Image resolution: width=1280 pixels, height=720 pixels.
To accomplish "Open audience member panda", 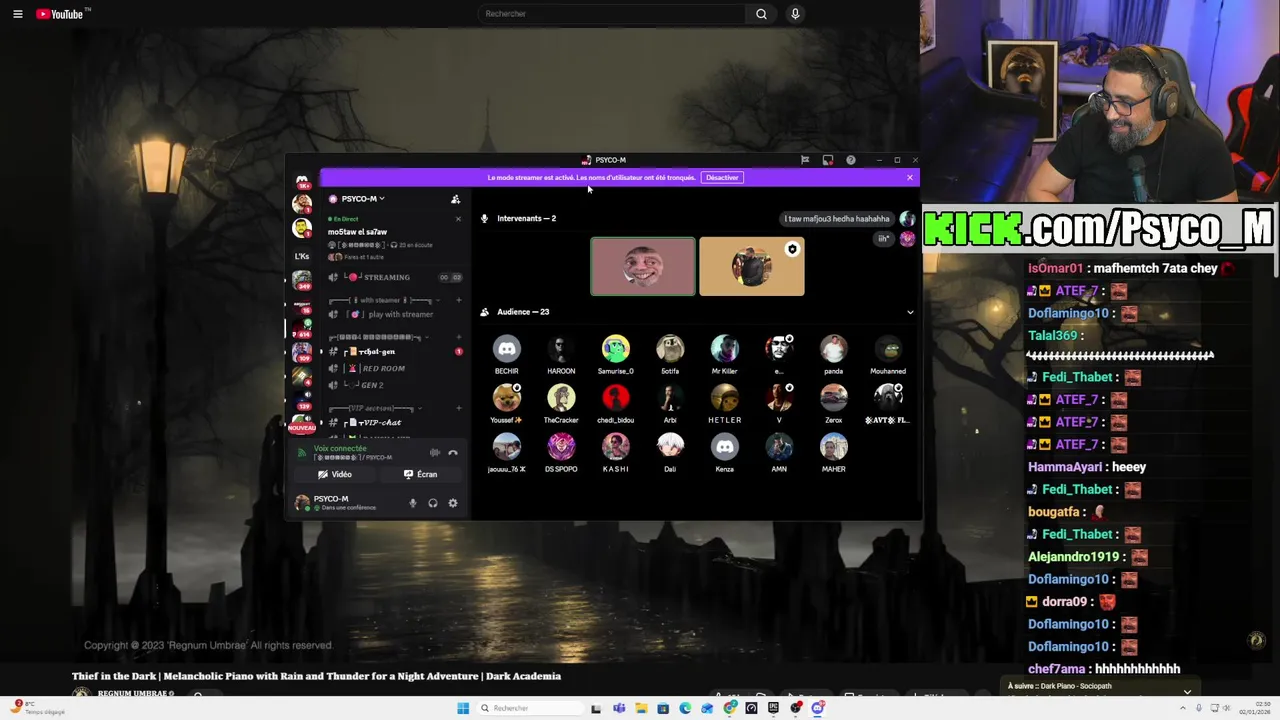I will click(834, 354).
